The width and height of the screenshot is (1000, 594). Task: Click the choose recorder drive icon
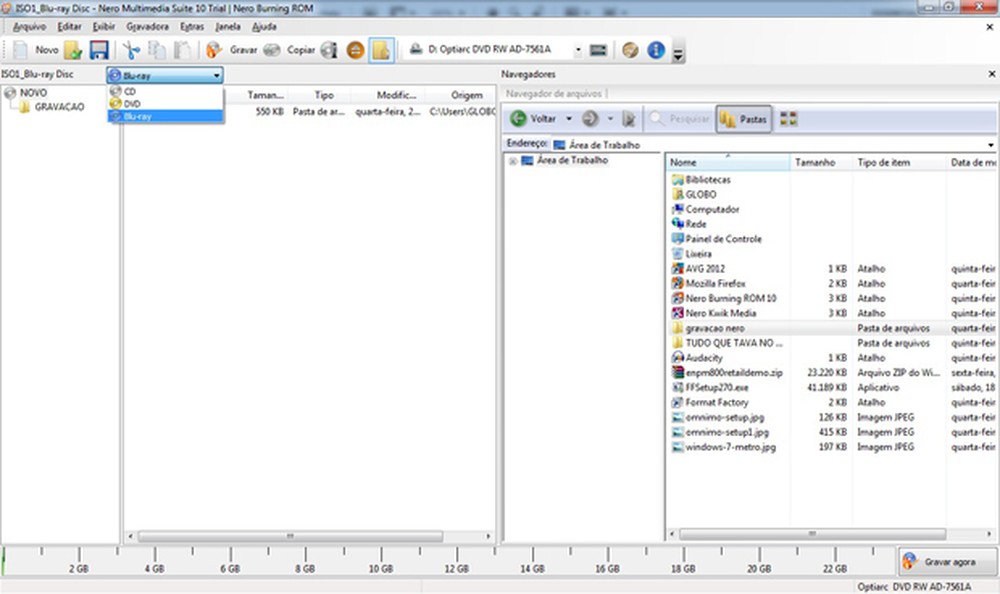pyautogui.click(x=598, y=50)
